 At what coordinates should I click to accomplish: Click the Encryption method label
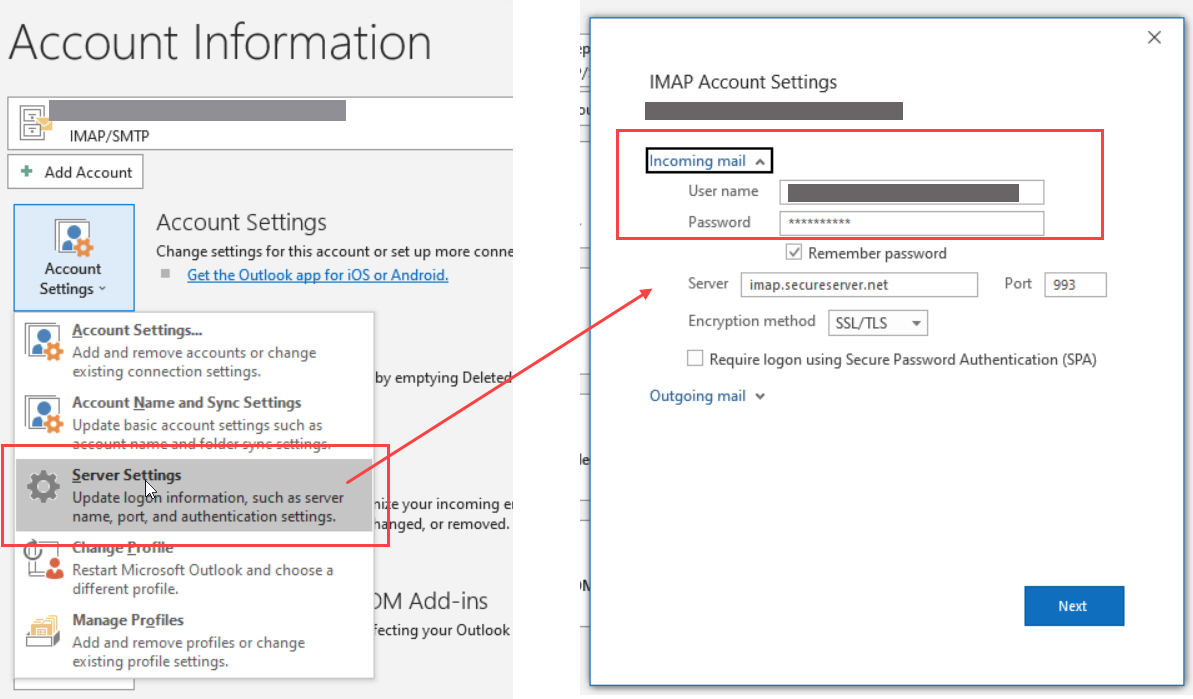point(751,321)
